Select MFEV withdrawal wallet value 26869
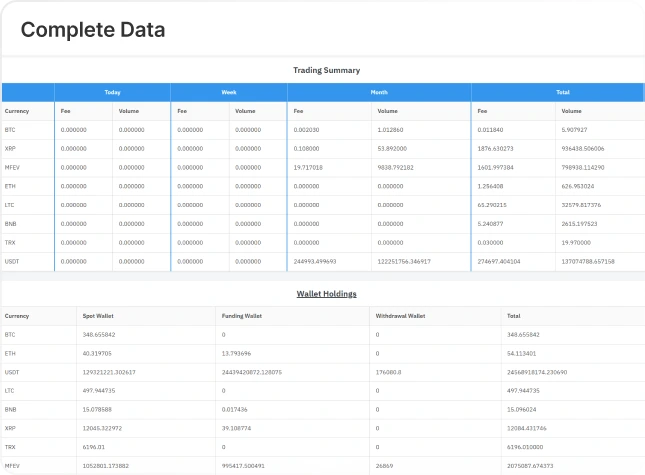 pyautogui.click(x=384, y=466)
